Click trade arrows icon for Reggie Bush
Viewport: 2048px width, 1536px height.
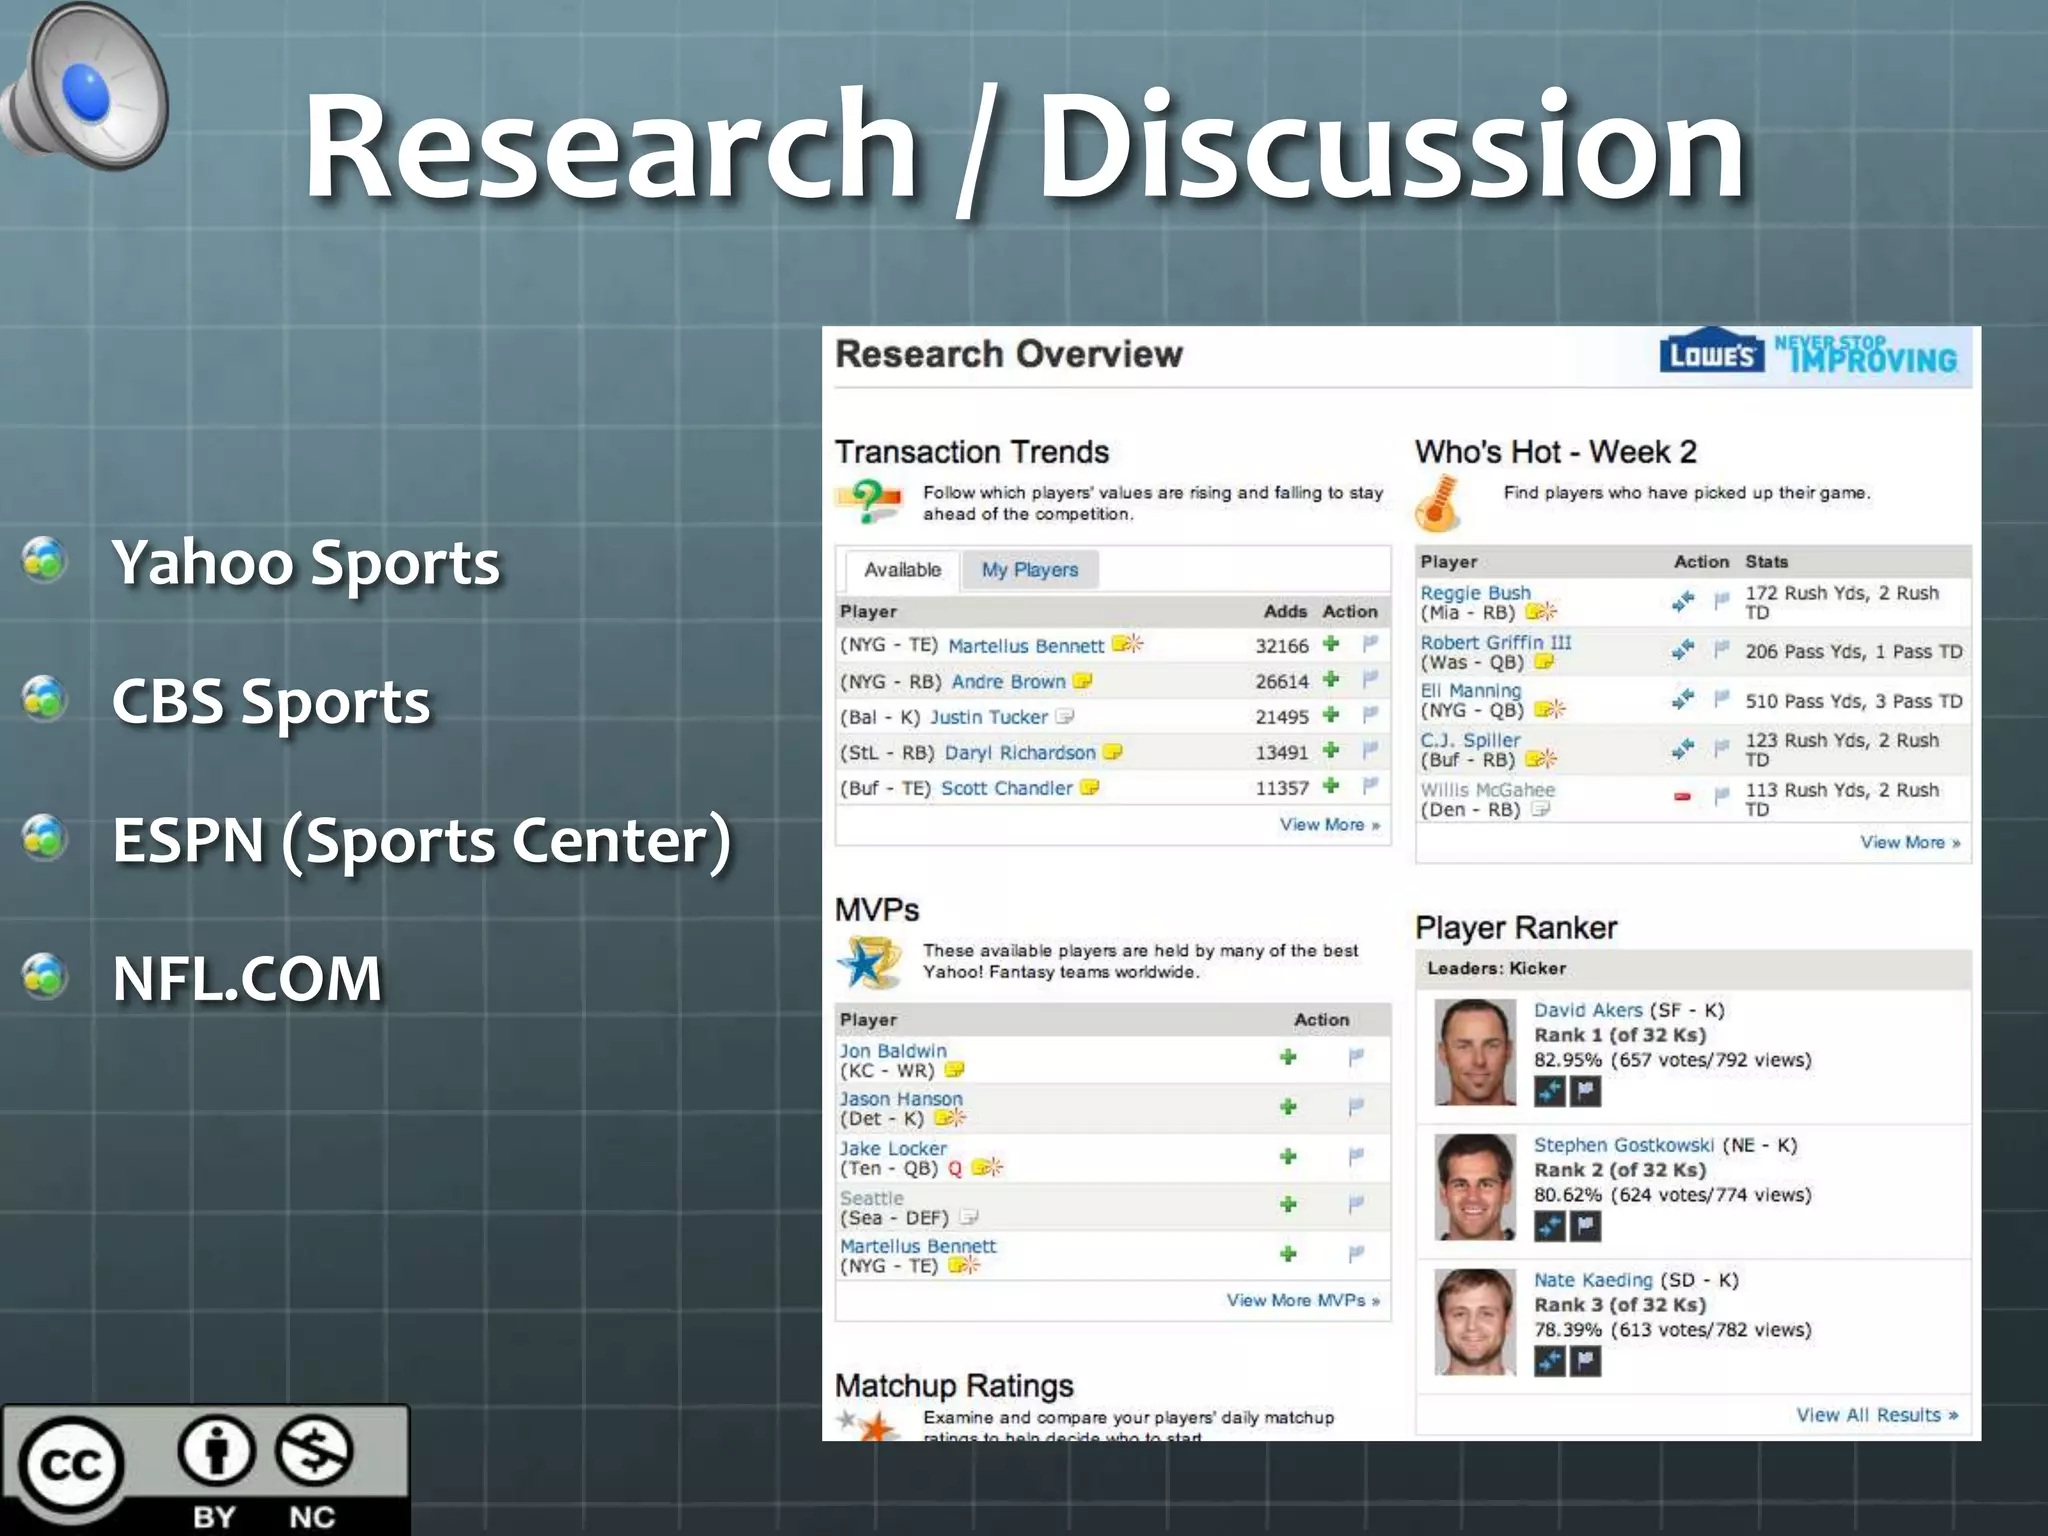click(1683, 601)
